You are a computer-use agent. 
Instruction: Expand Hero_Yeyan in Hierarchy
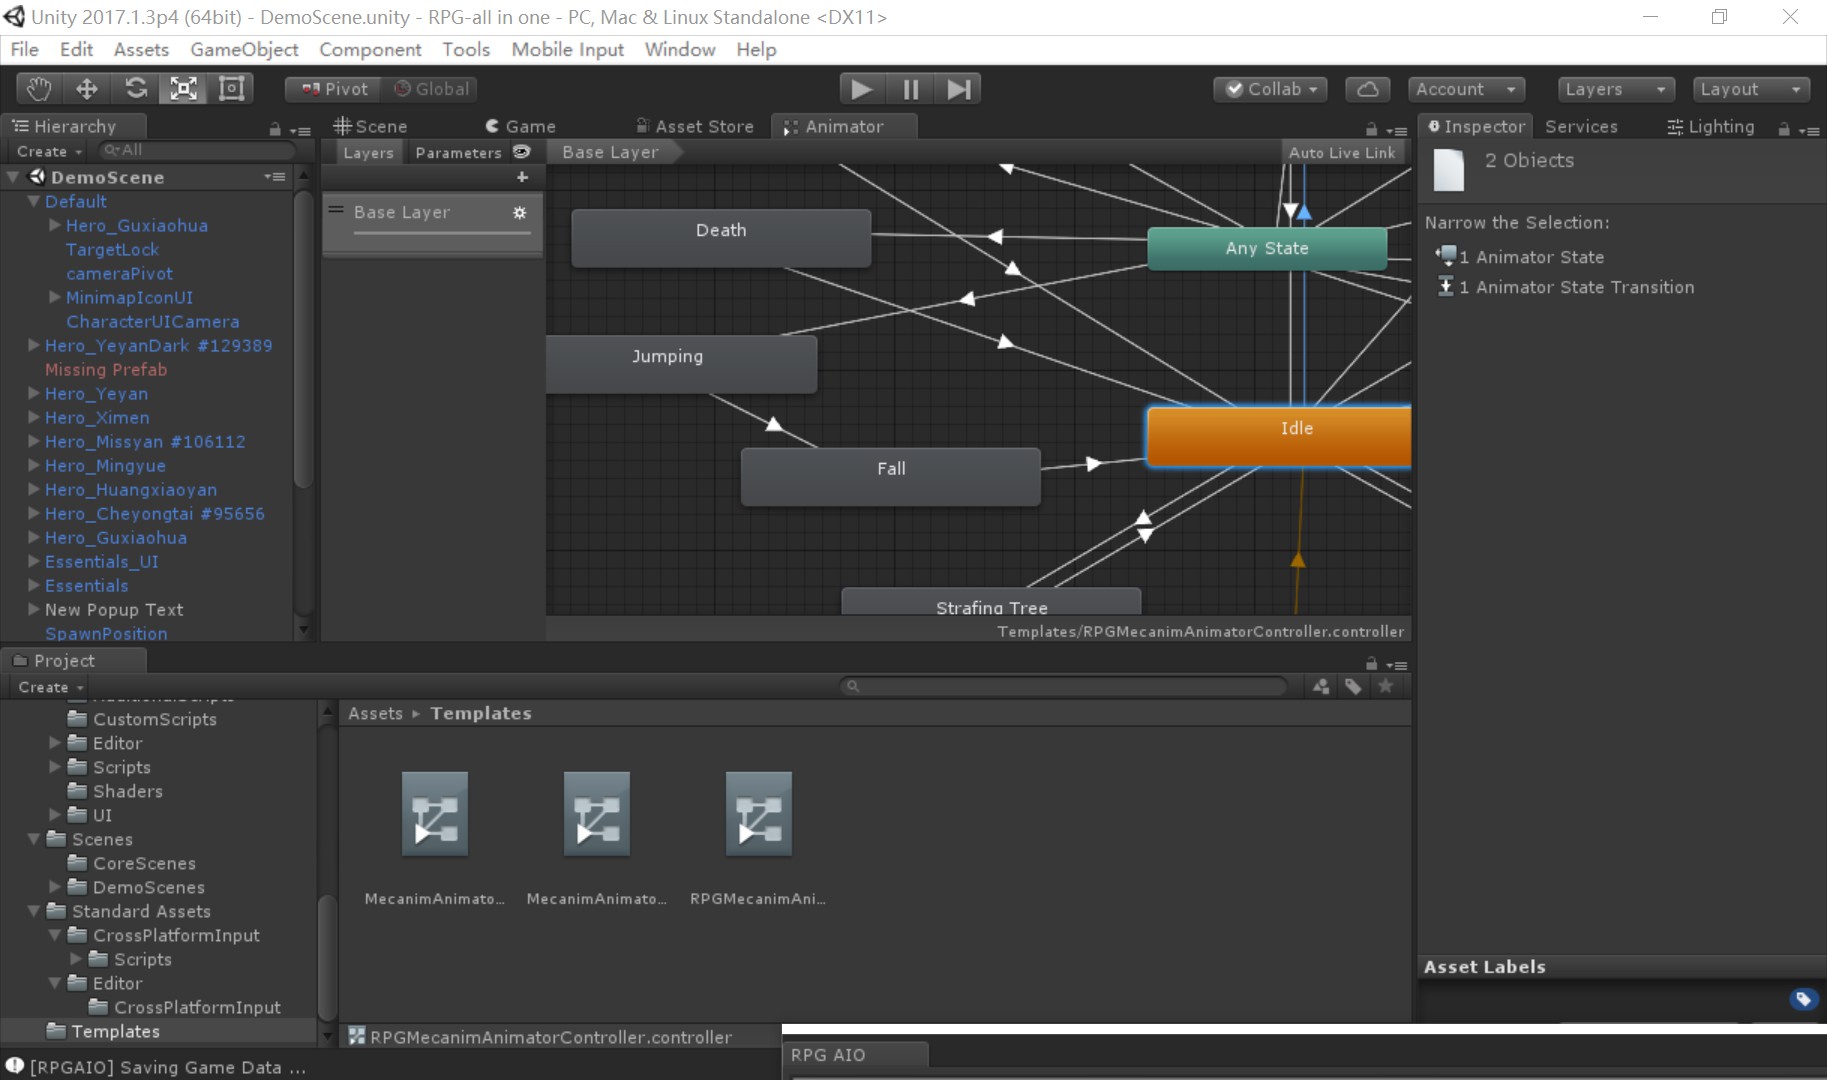[34, 394]
